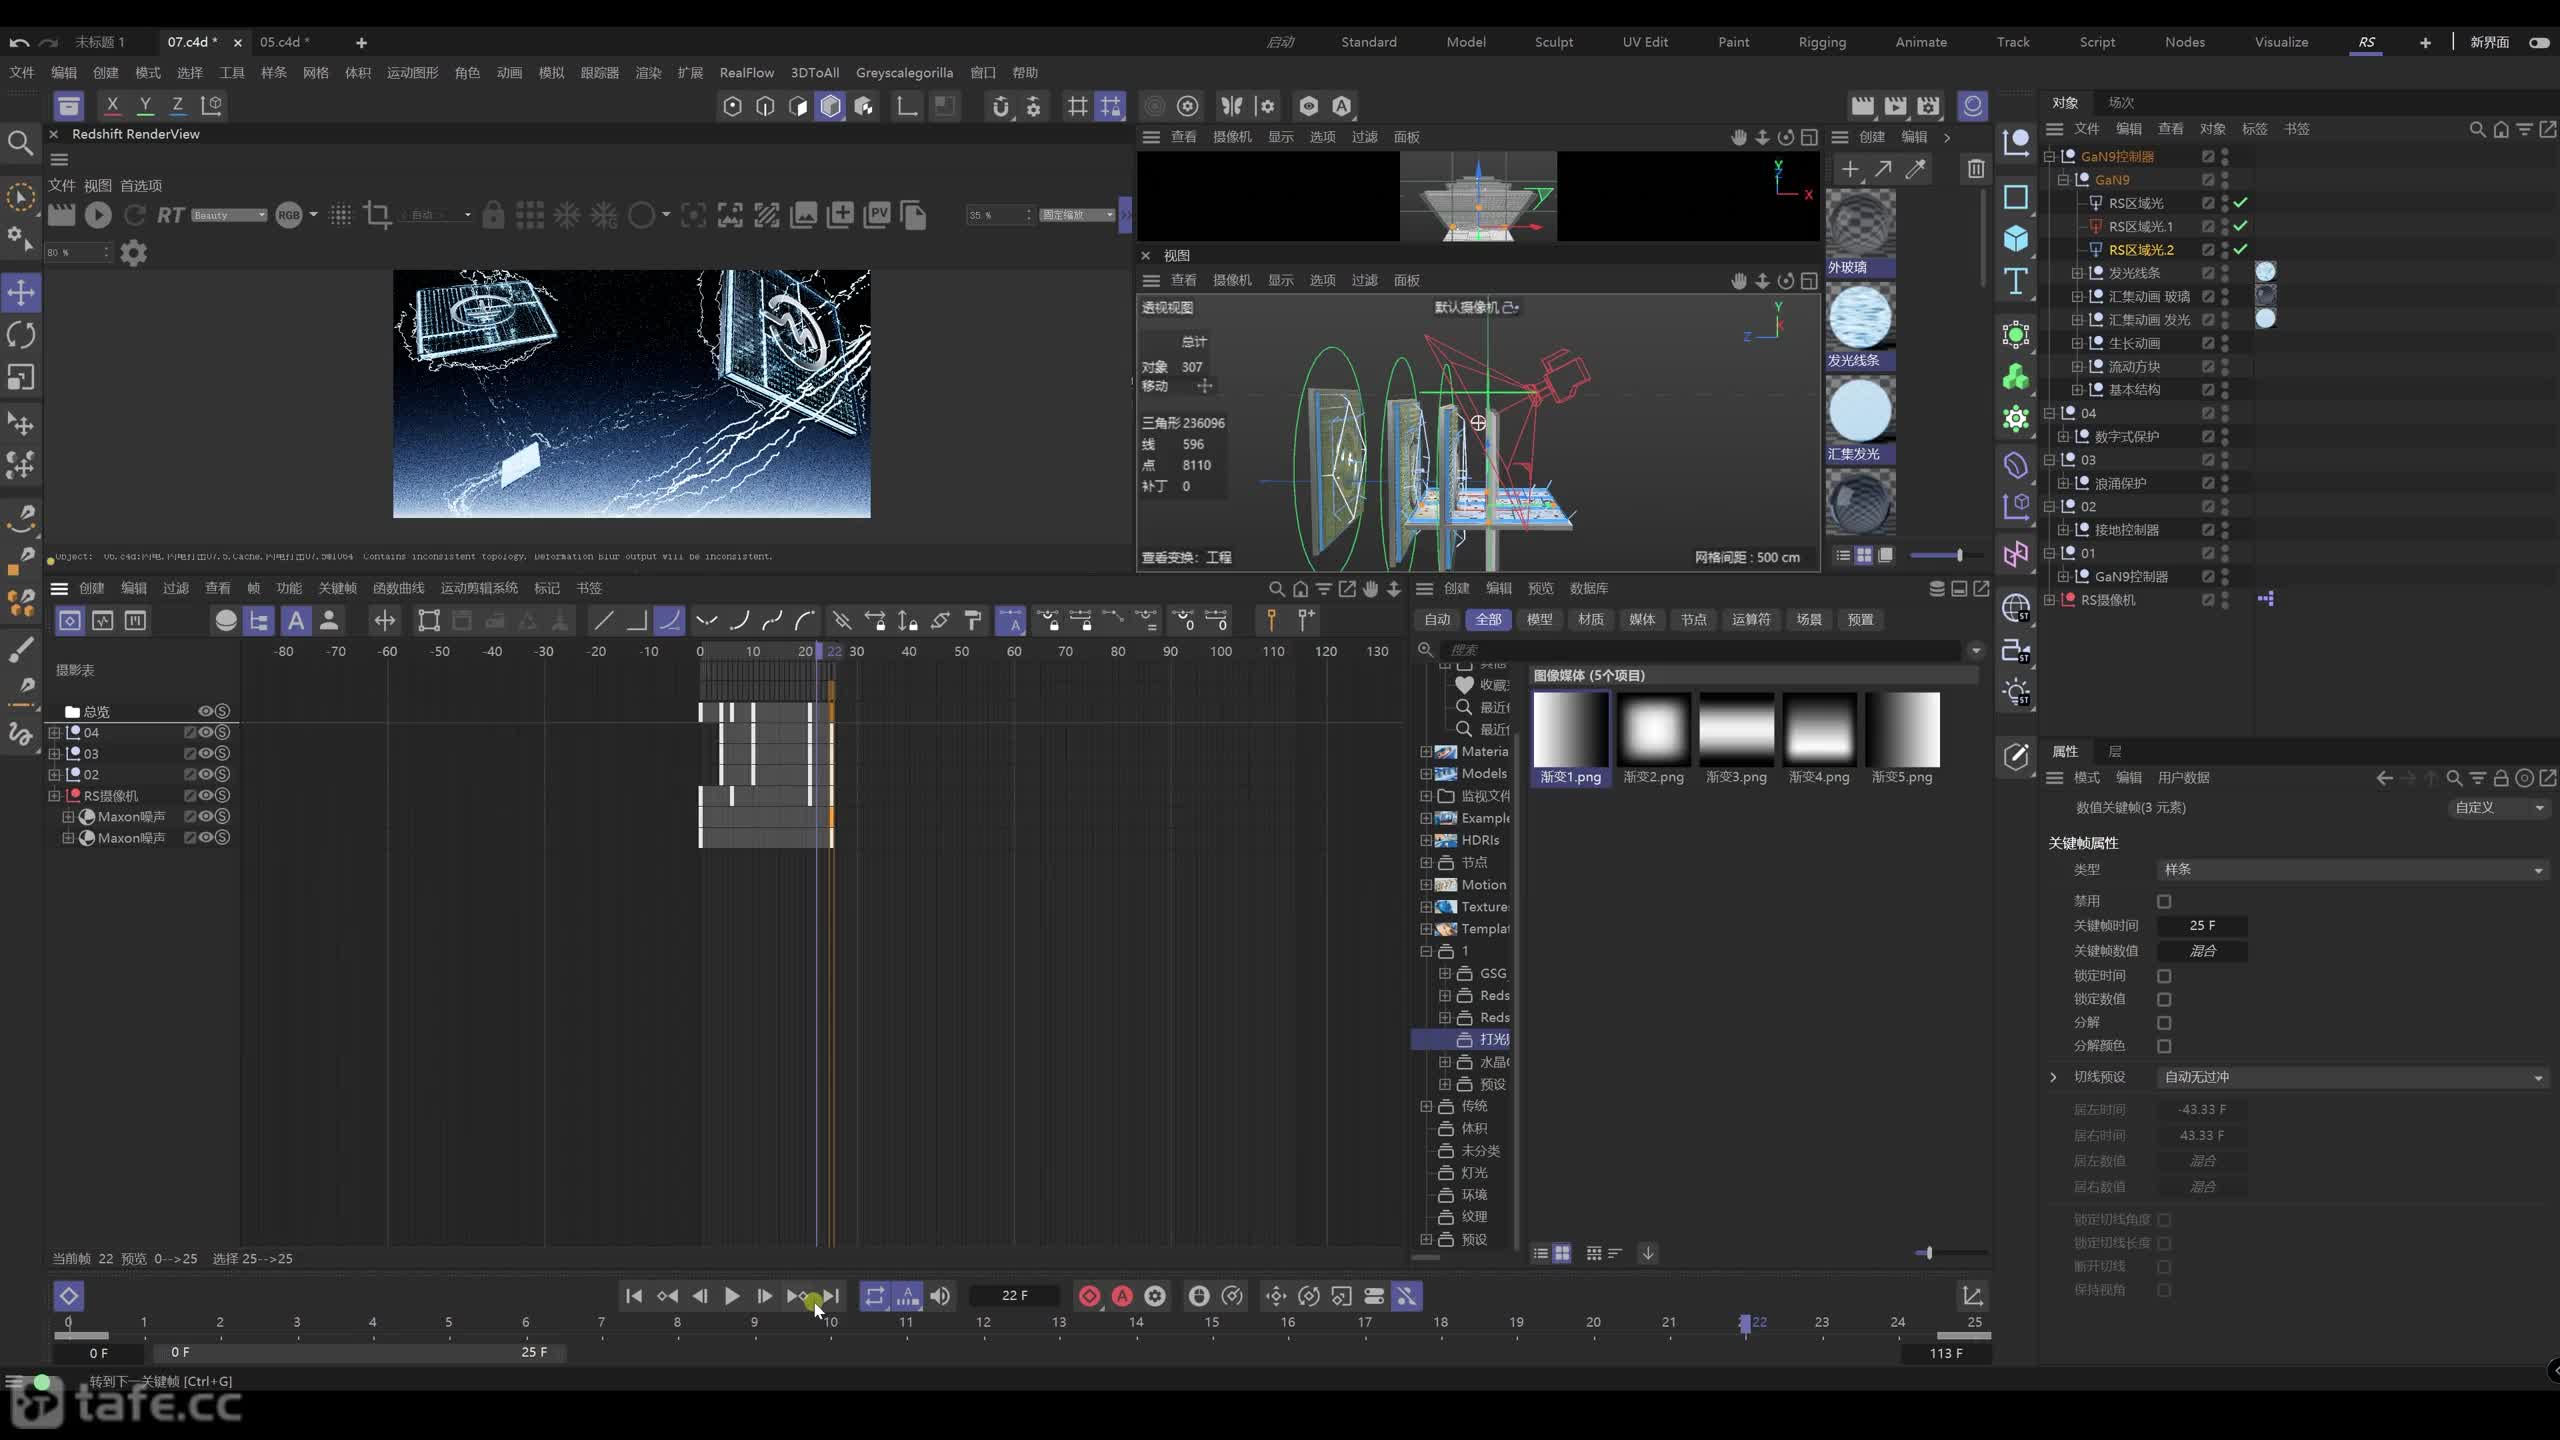This screenshot has width=2560, height=1440.
Task: Switch to the 05.c4d document tab
Action: [x=284, y=42]
